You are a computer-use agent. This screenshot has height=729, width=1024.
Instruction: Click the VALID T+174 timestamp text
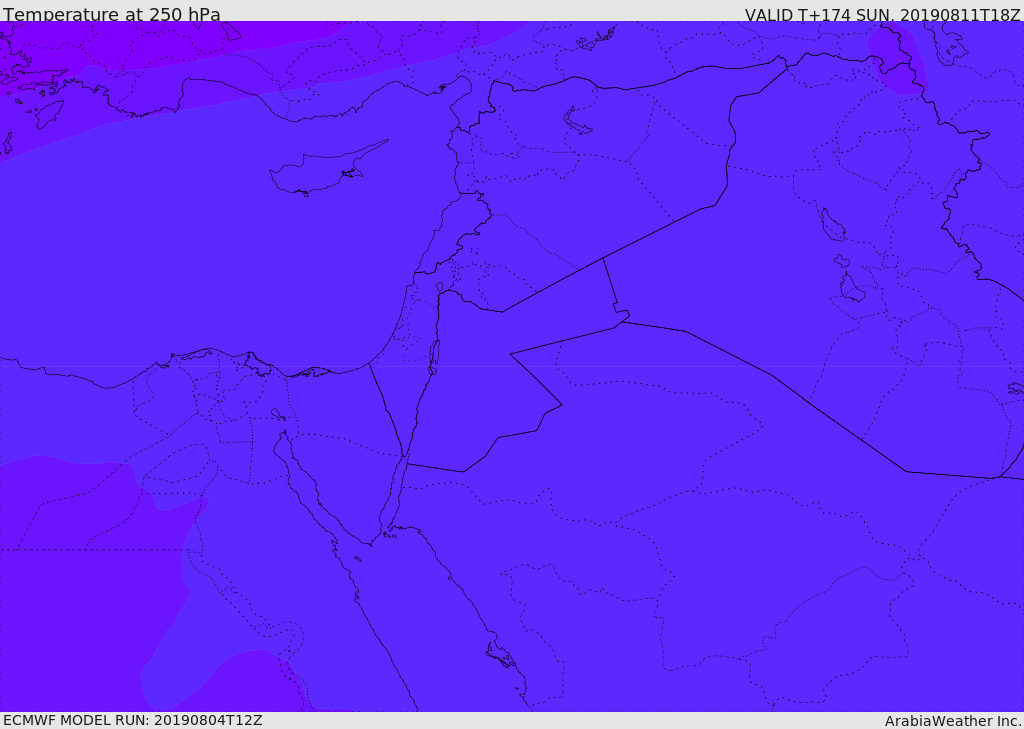882,15
